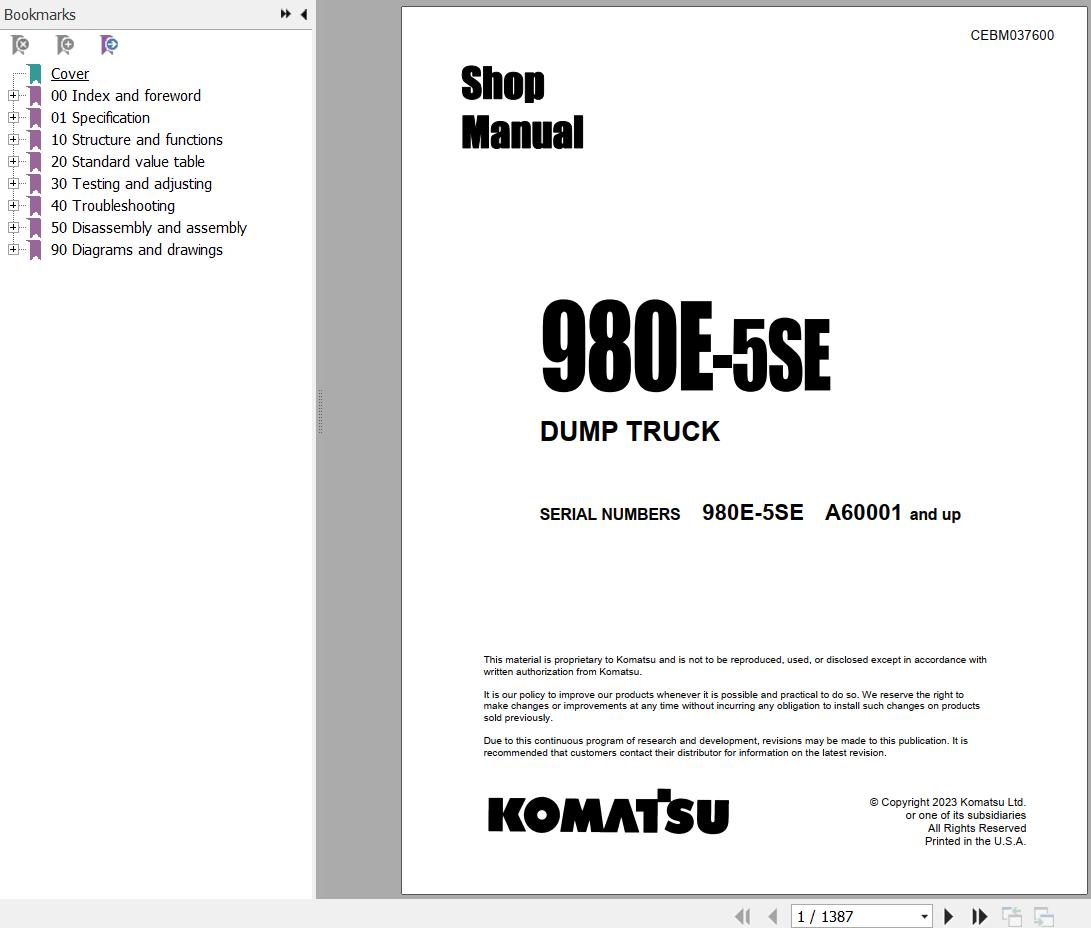Select the 10 Structure and functions bookmark

coord(137,139)
